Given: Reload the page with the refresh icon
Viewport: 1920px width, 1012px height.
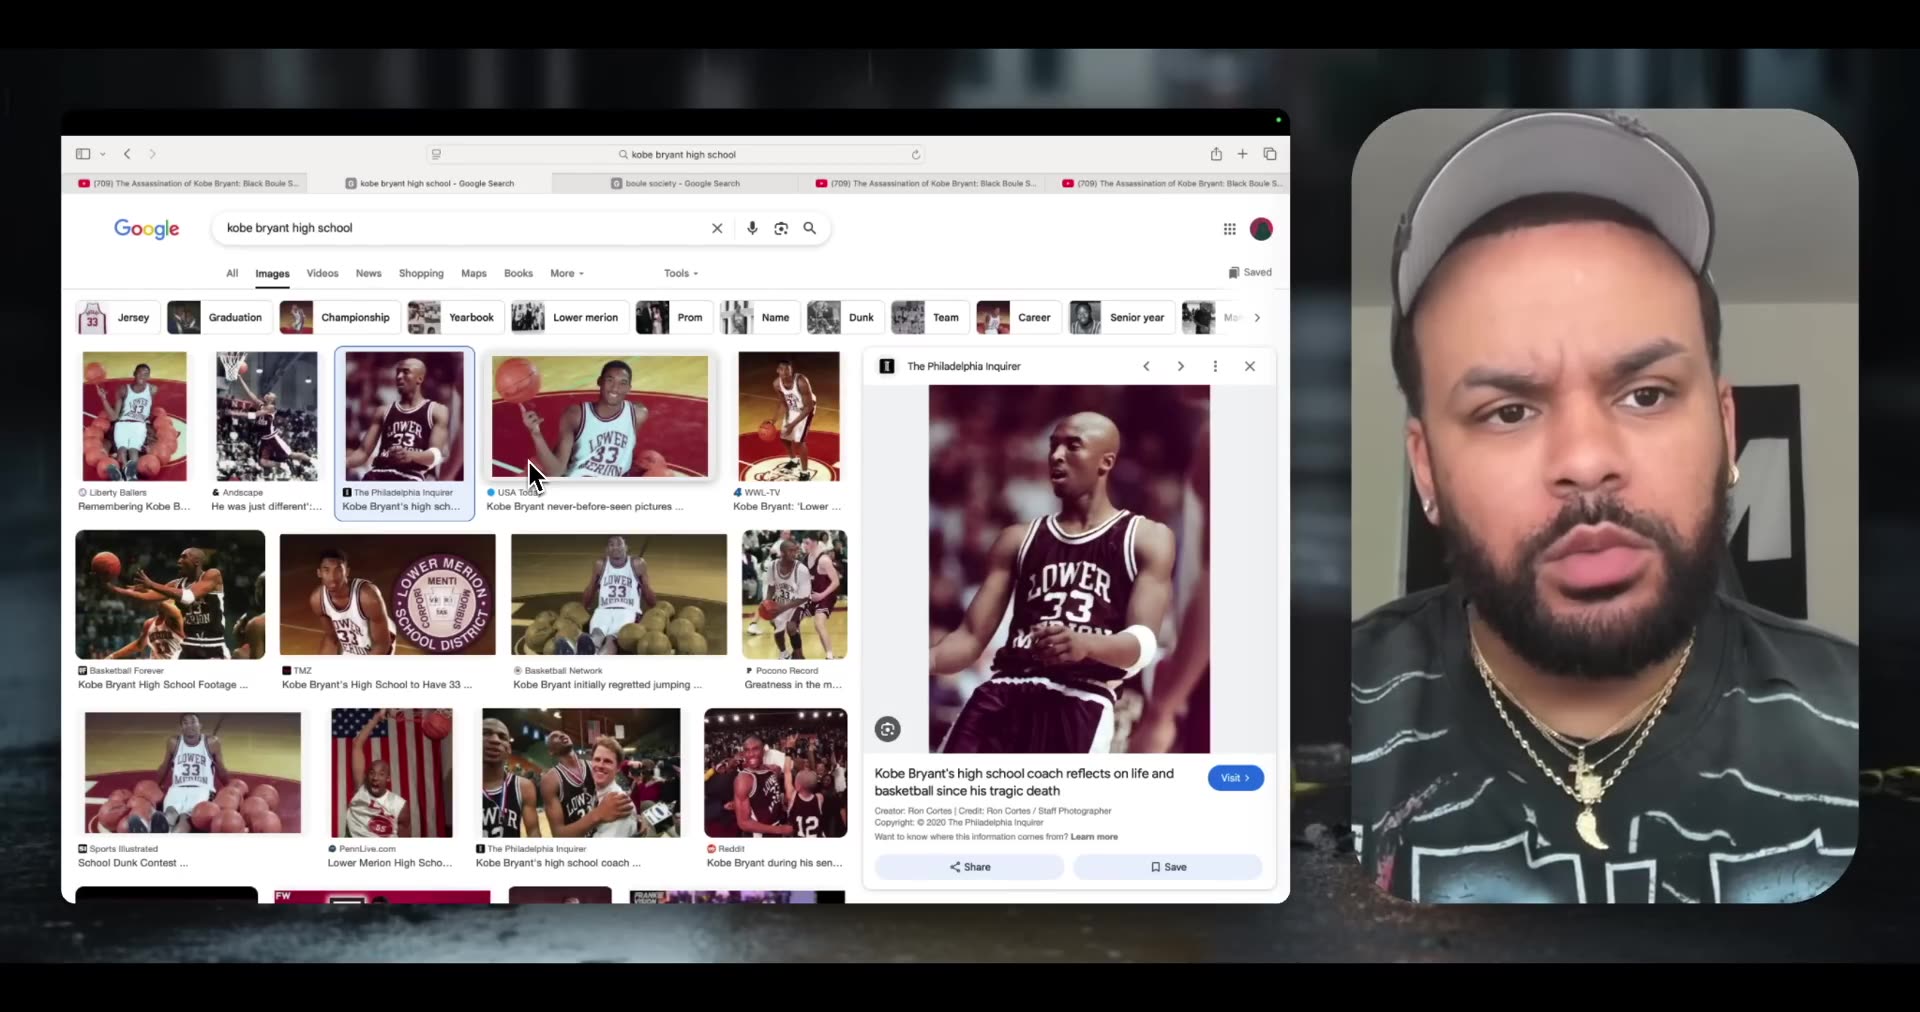Looking at the screenshot, I should 915,155.
